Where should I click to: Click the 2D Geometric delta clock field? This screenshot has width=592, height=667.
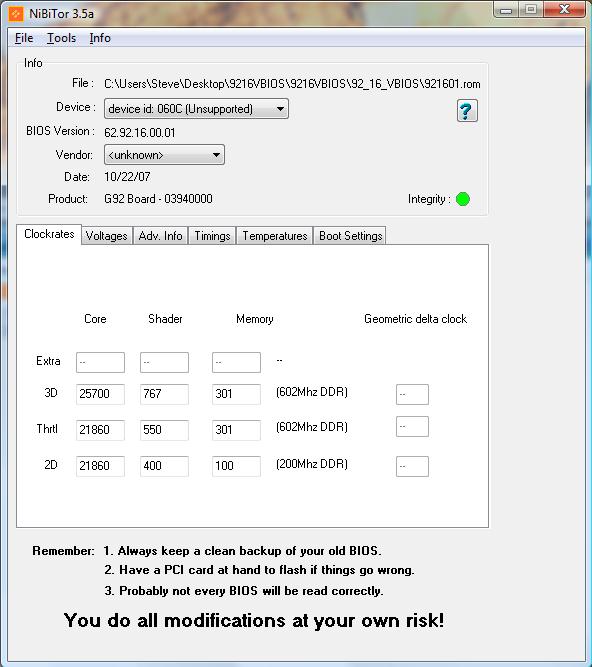coord(412,466)
